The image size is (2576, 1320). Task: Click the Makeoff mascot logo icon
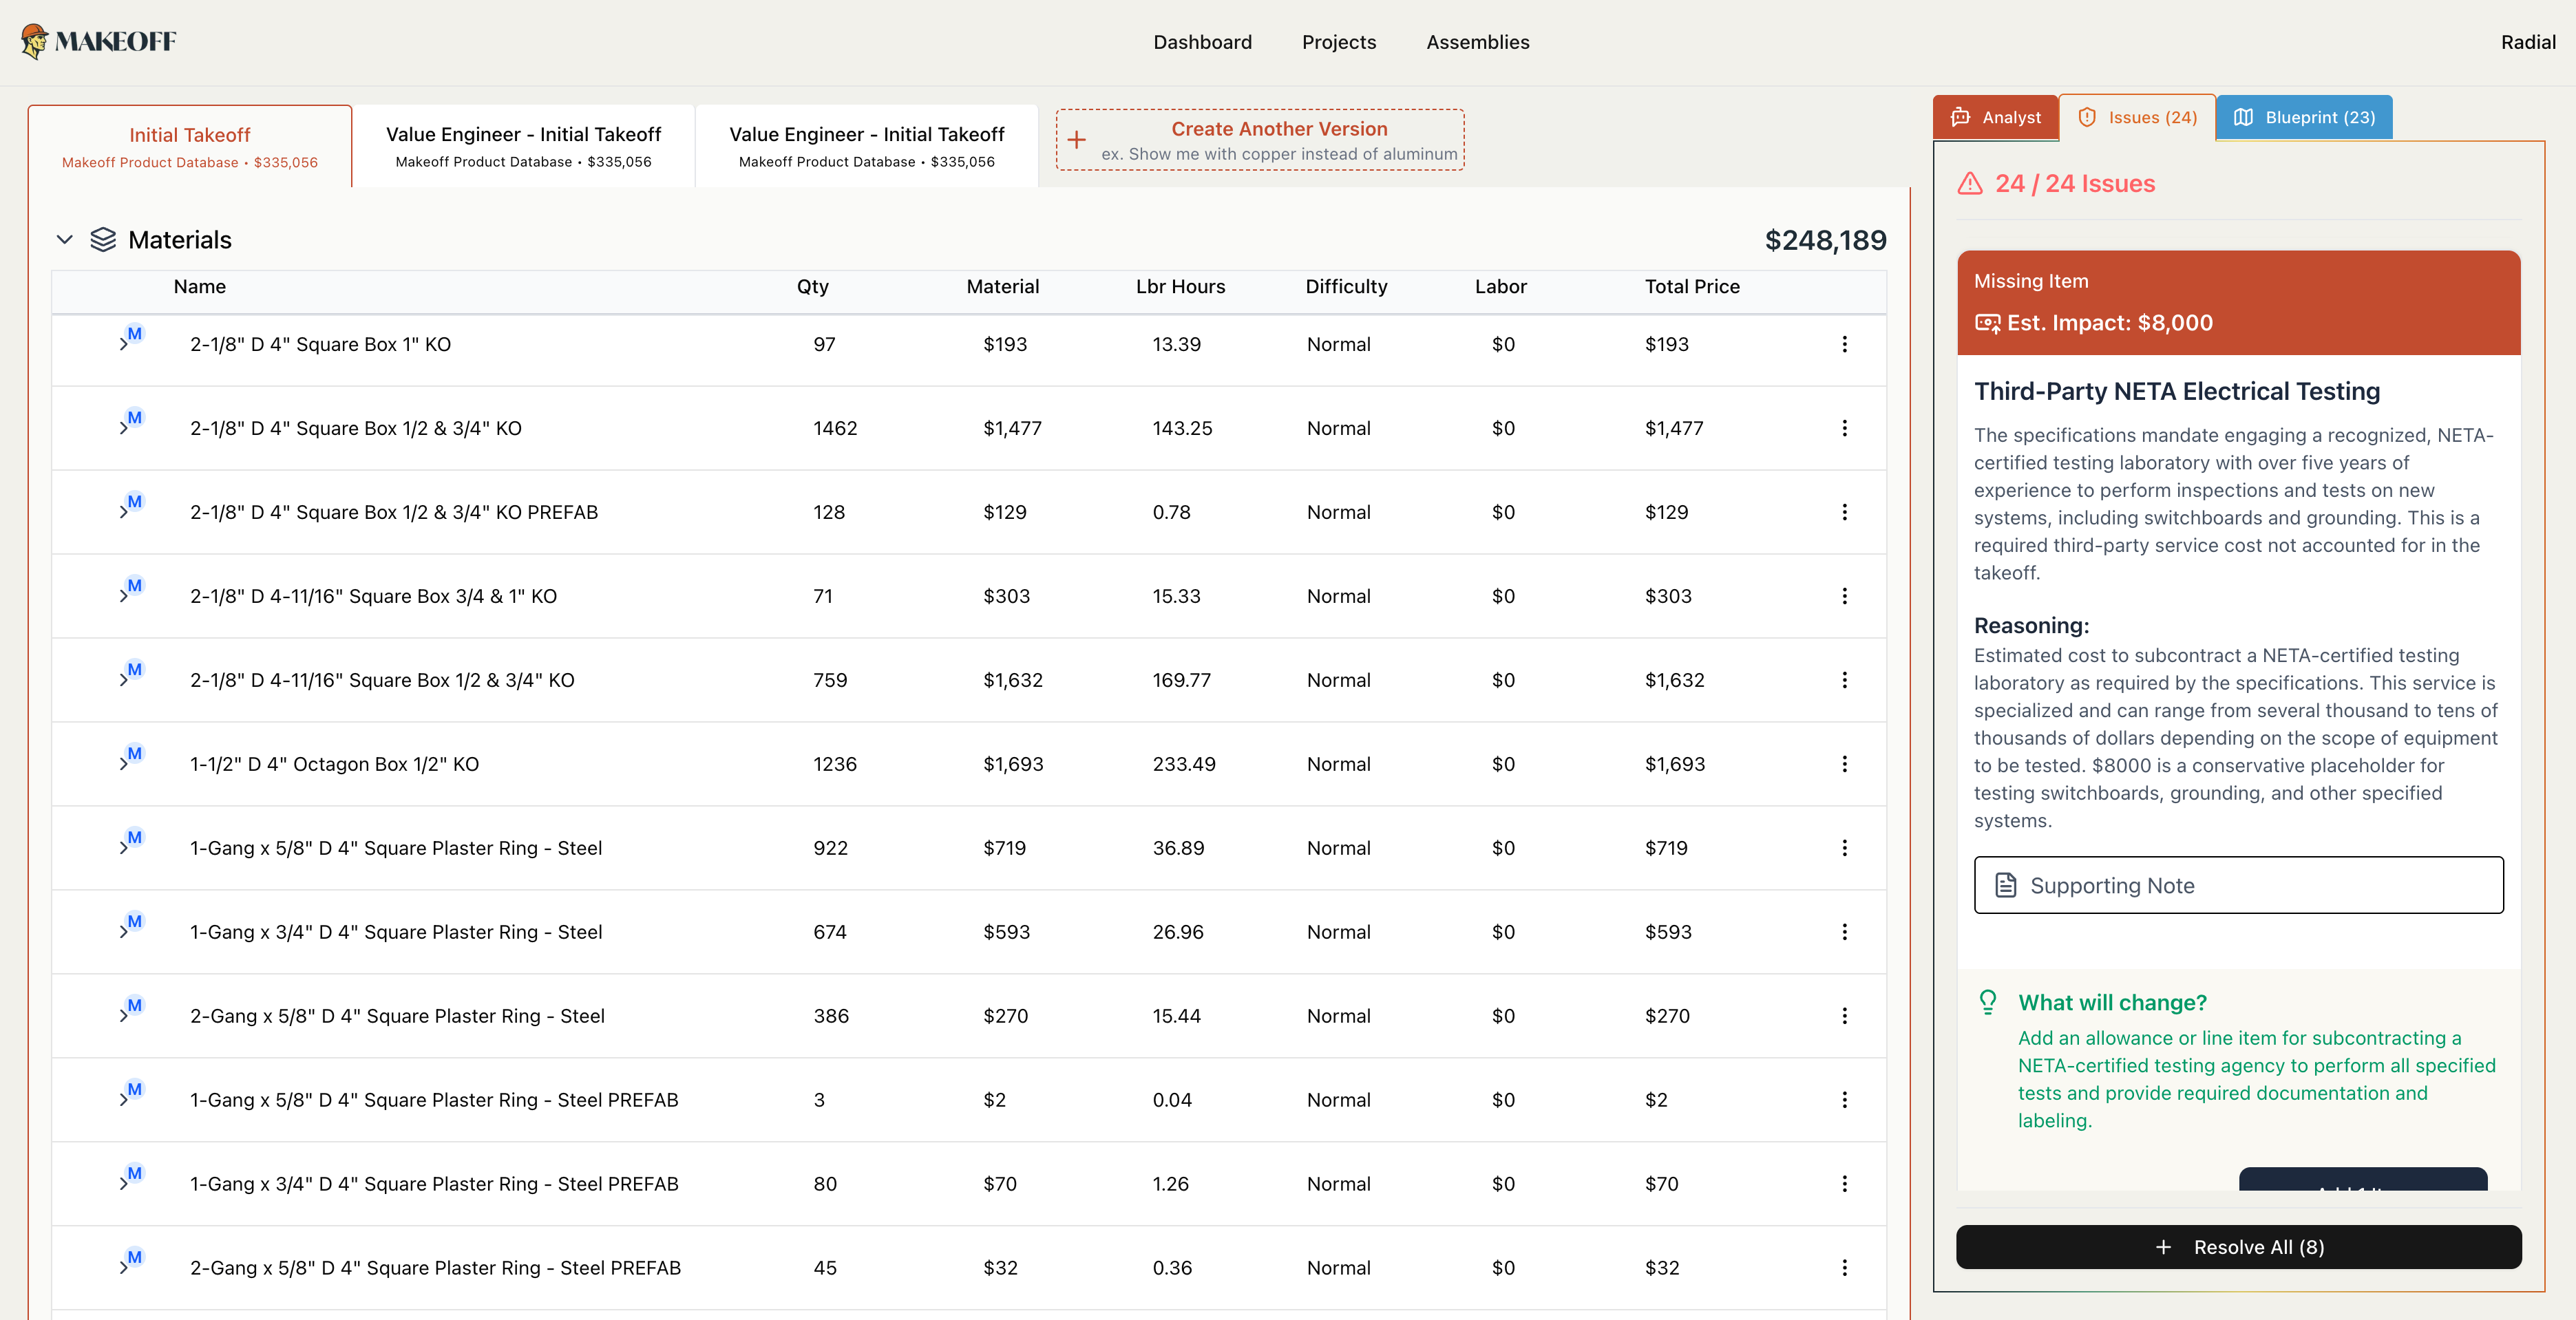(x=36, y=41)
